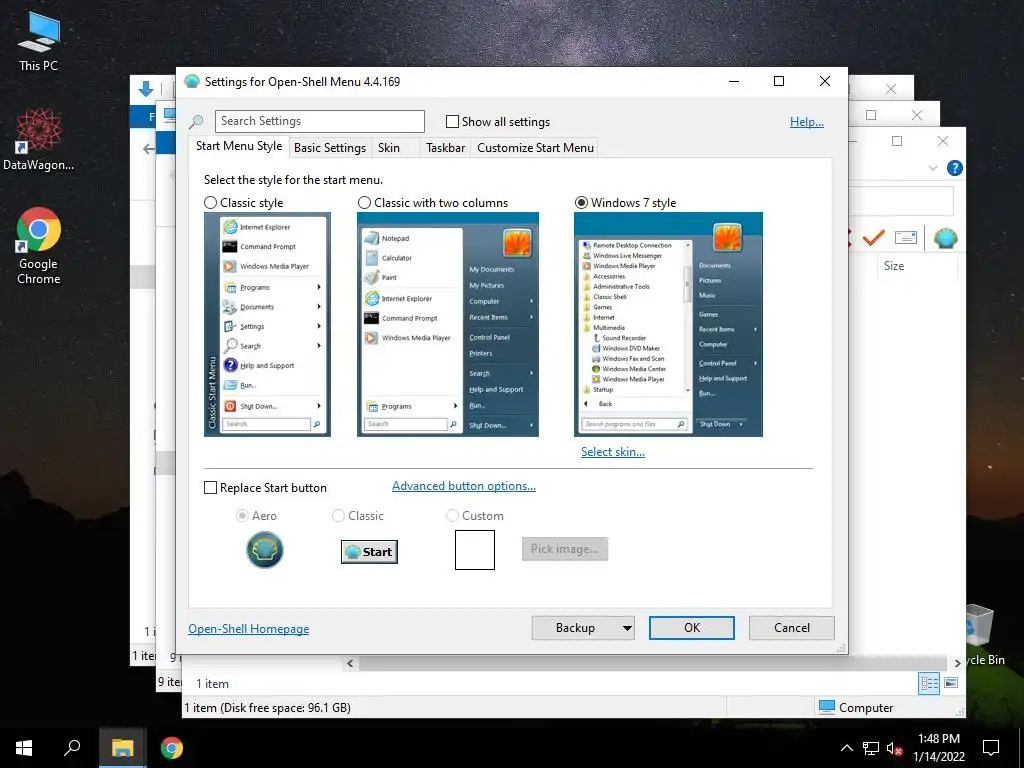The width and height of the screenshot is (1024, 768).
Task: Open File Explorer from the taskbar
Action: pyautogui.click(x=122, y=748)
